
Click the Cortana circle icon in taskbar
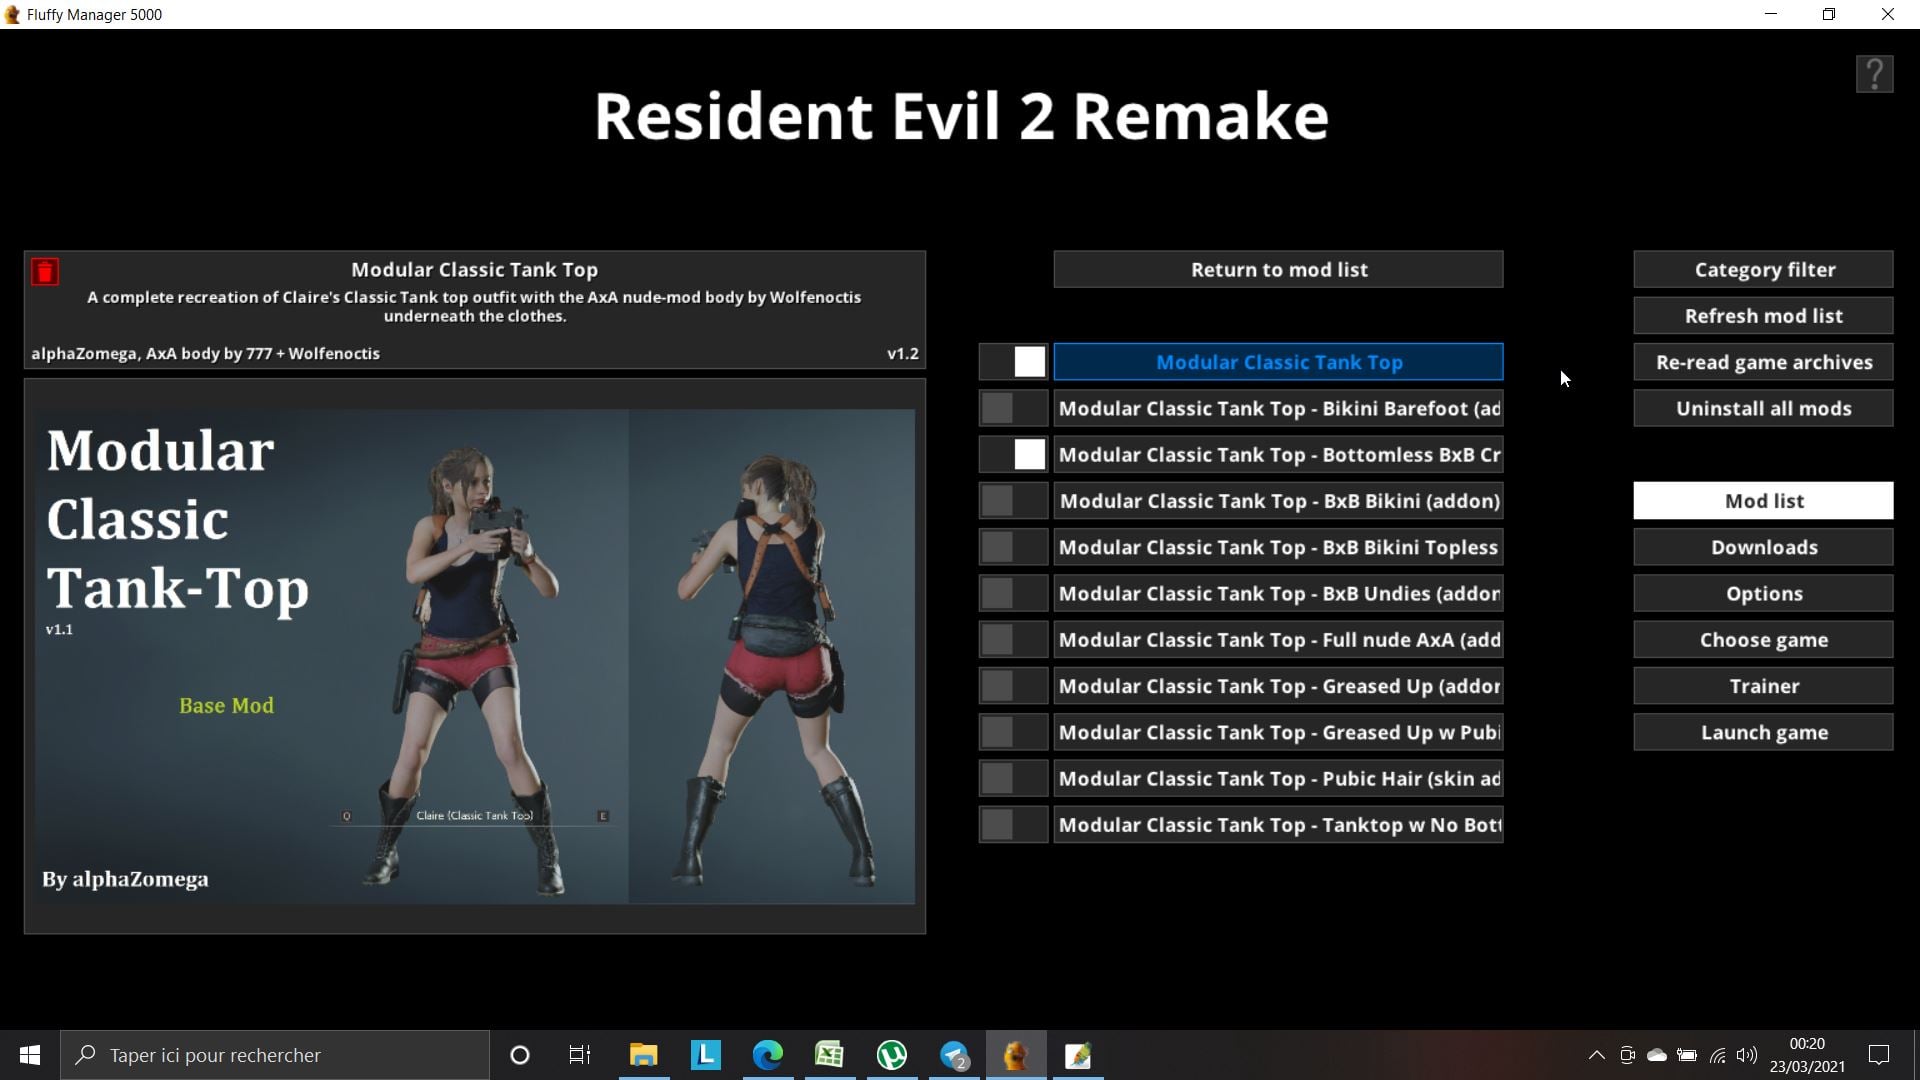tap(519, 1055)
